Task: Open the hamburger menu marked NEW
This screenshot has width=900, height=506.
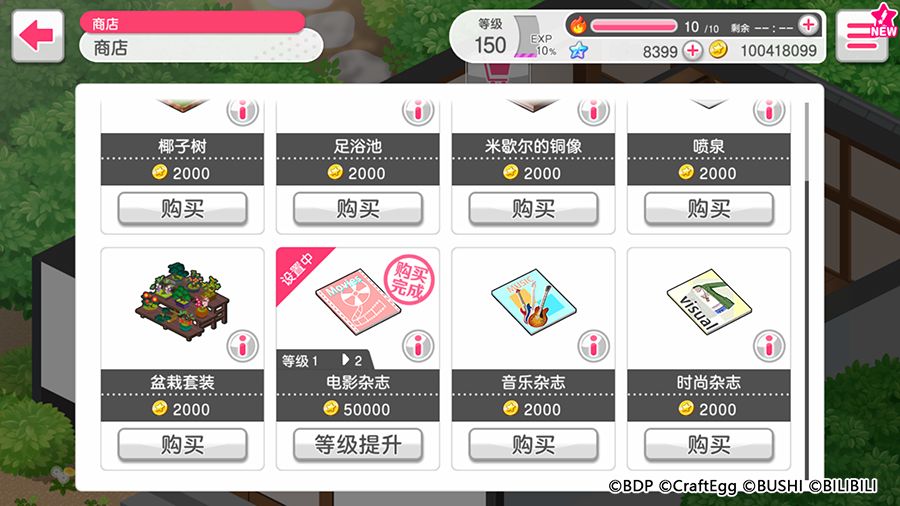Action: point(866,36)
